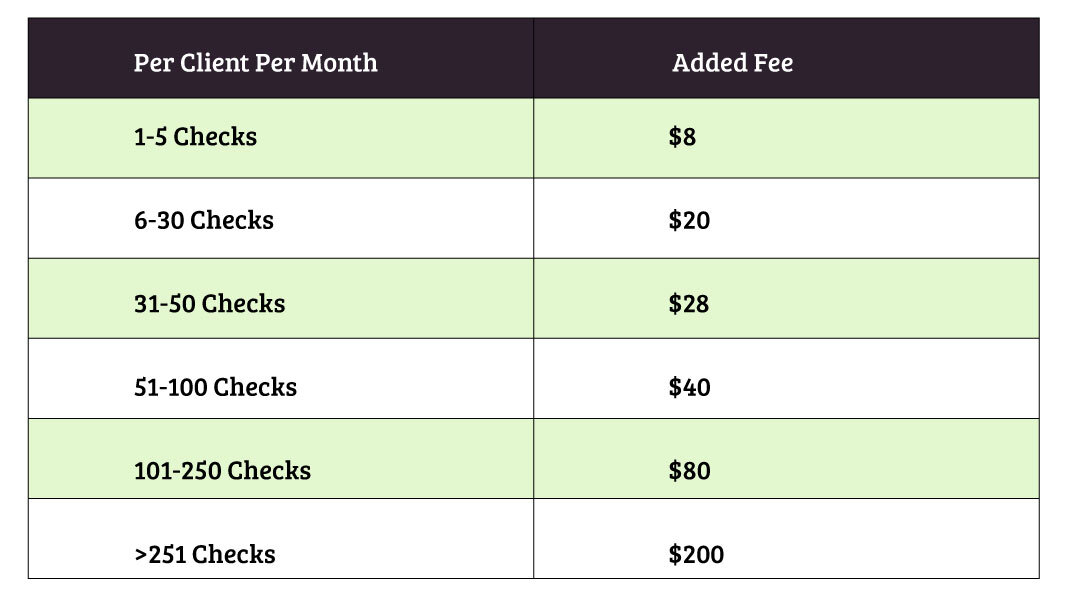Click the greater-than symbol before 251

coord(140,555)
